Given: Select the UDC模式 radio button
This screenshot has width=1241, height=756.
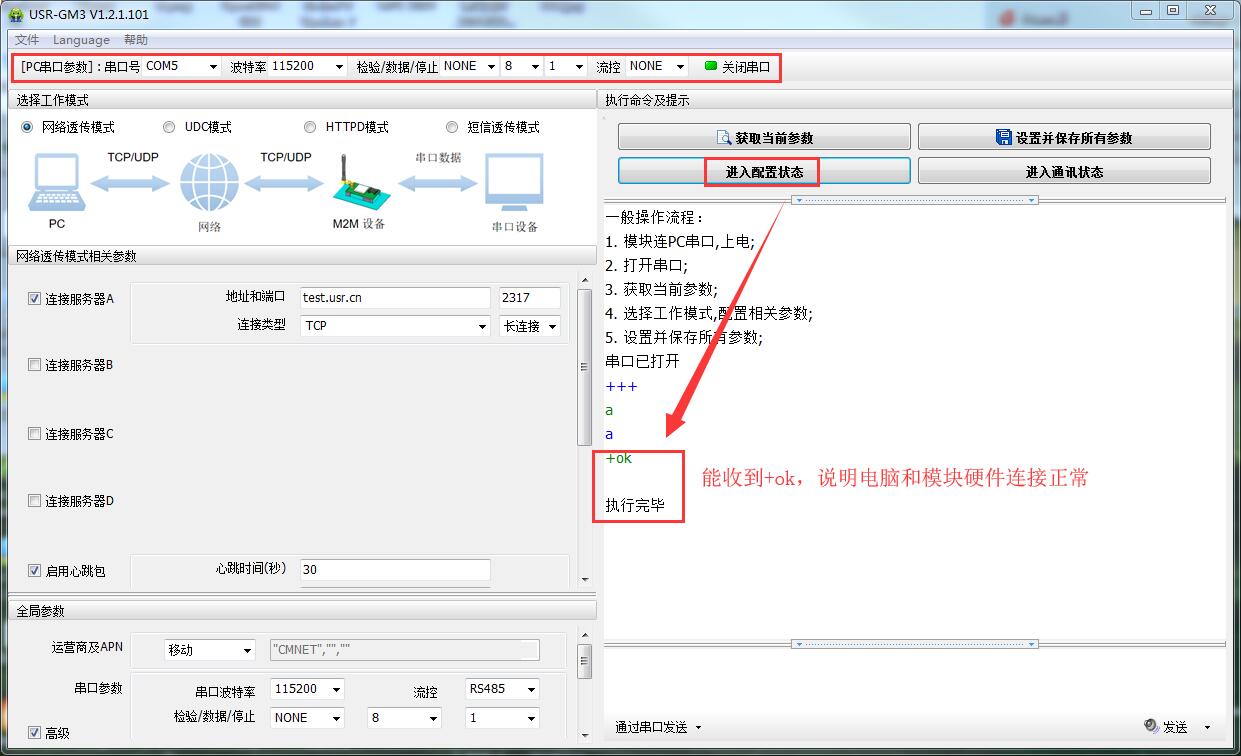Looking at the screenshot, I should pyautogui.click(x=169, y=127).
